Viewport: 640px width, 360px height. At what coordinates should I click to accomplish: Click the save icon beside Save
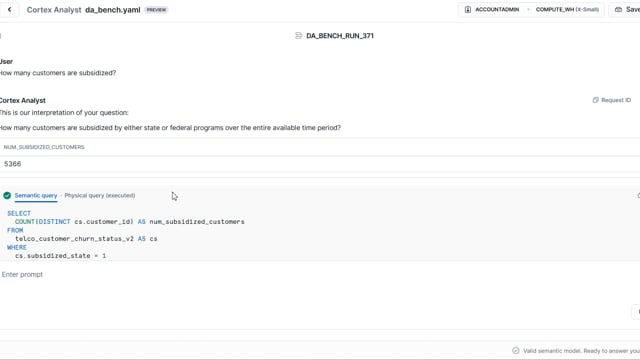point(618,9)
